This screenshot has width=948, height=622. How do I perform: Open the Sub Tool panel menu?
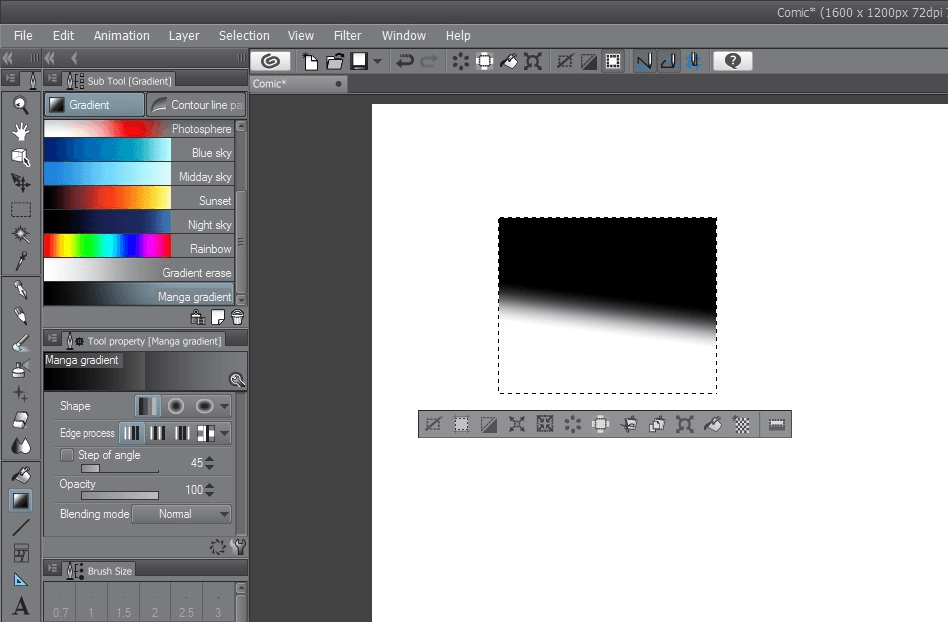[x=53, y=79]
